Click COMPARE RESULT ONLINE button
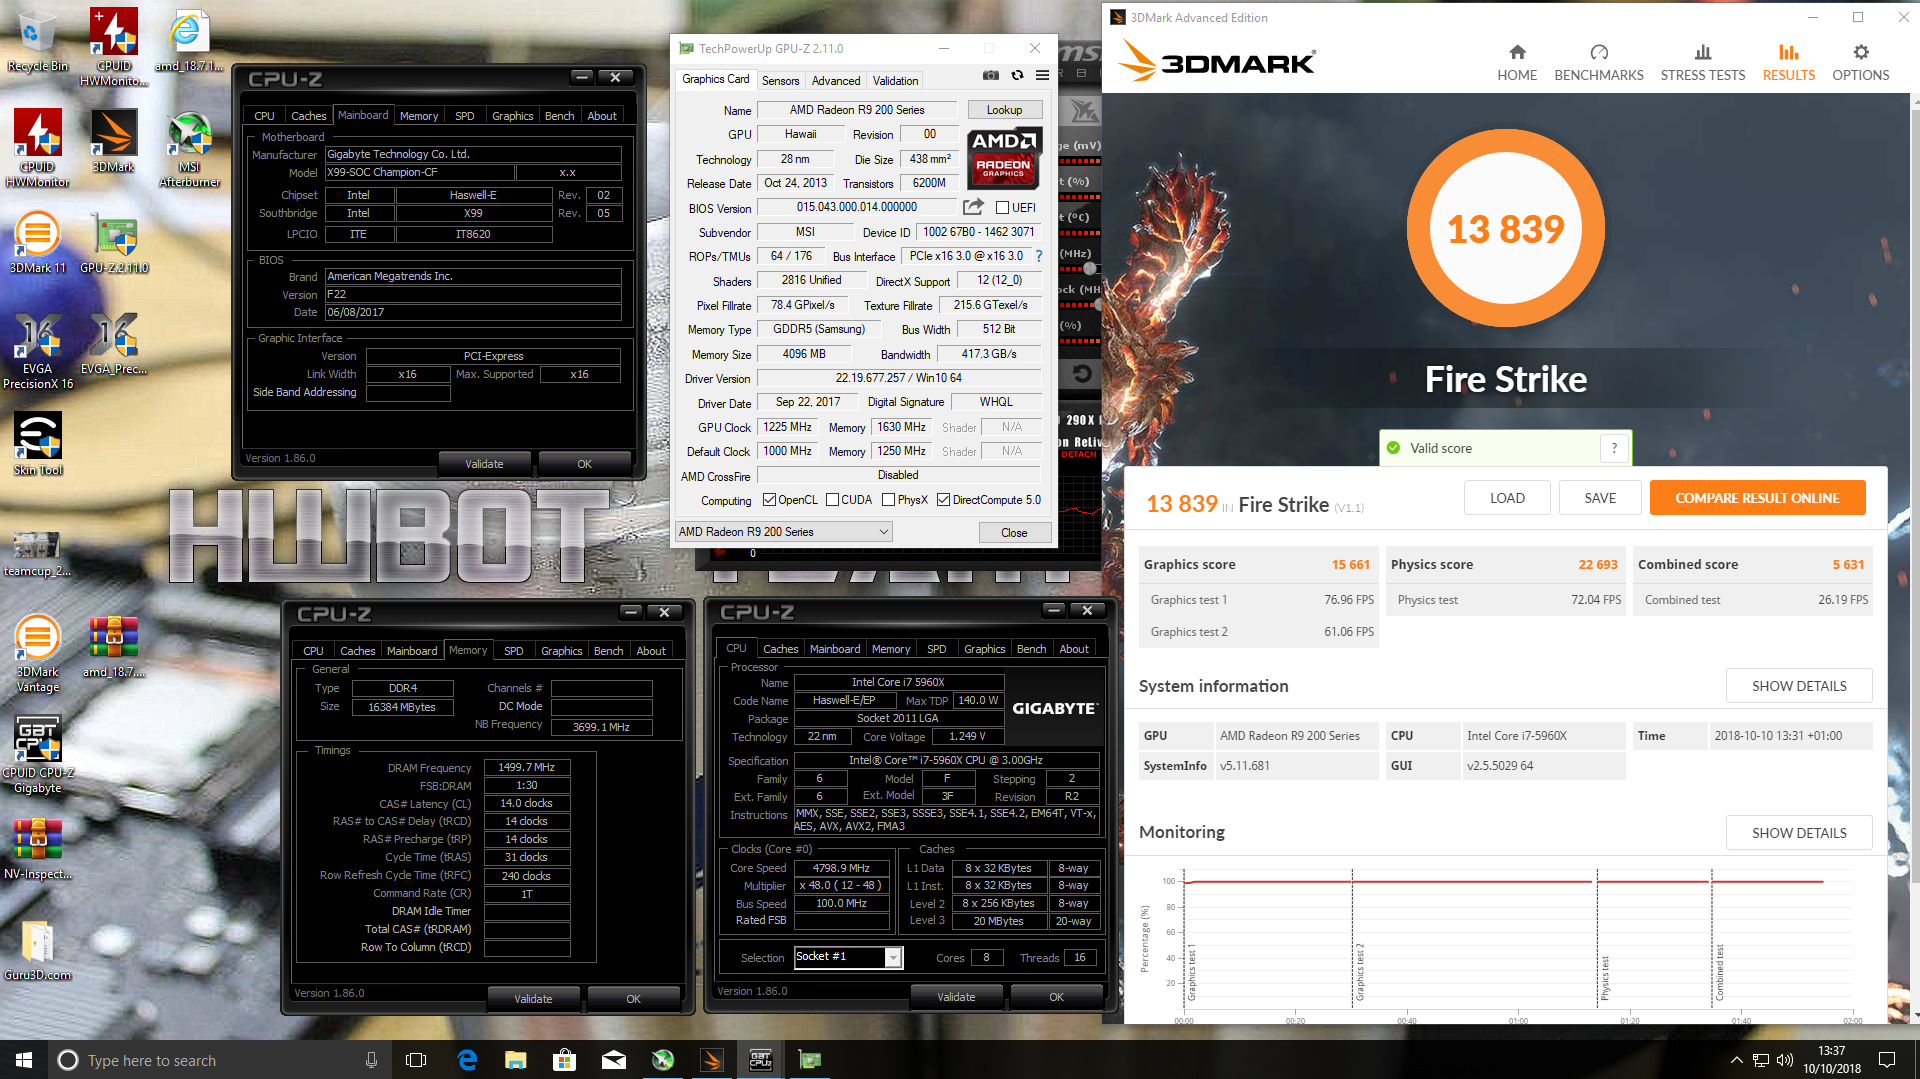Screen dimensions: 1920x1079 pos(1757,498)
